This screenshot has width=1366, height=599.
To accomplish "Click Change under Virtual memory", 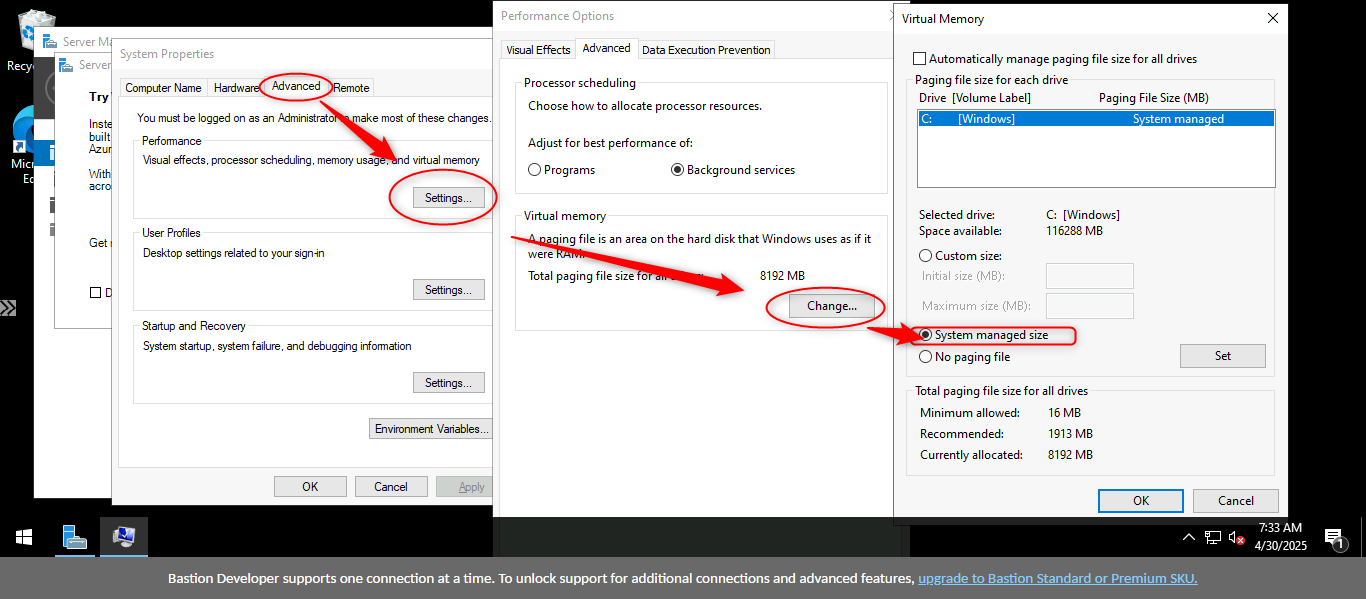I will (831, 306).
